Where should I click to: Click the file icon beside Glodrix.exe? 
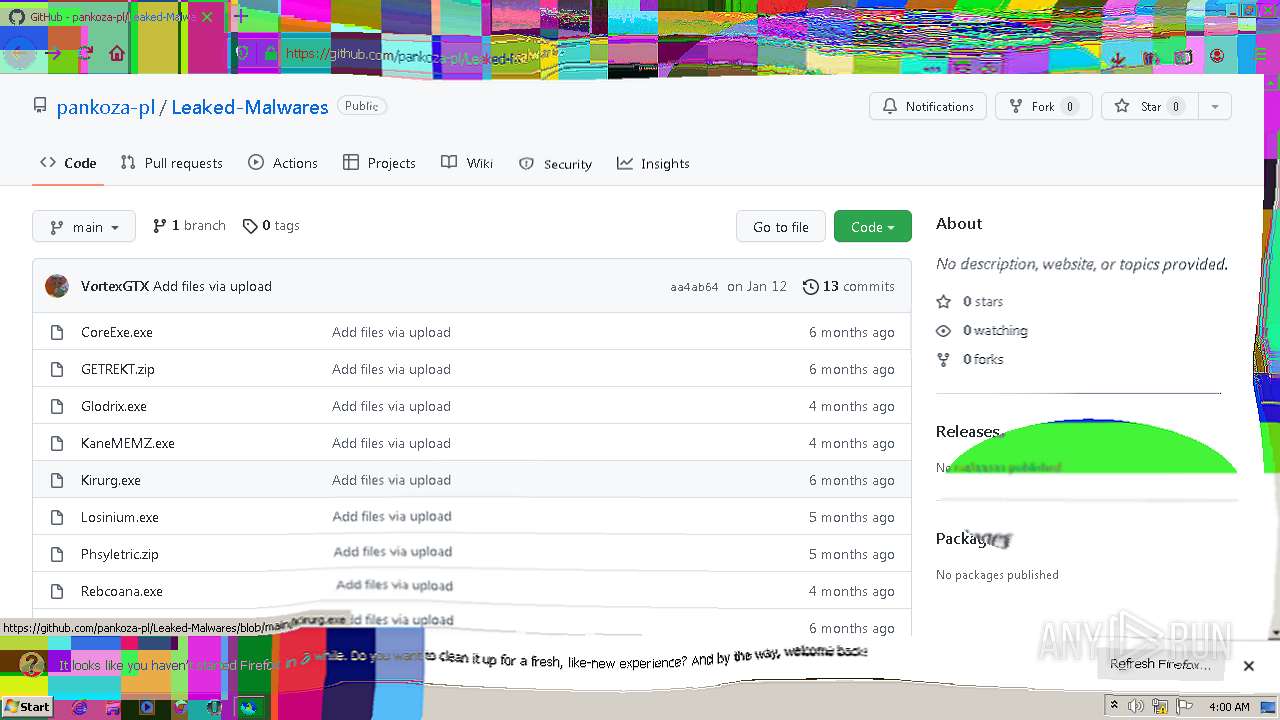click(57, 406)
